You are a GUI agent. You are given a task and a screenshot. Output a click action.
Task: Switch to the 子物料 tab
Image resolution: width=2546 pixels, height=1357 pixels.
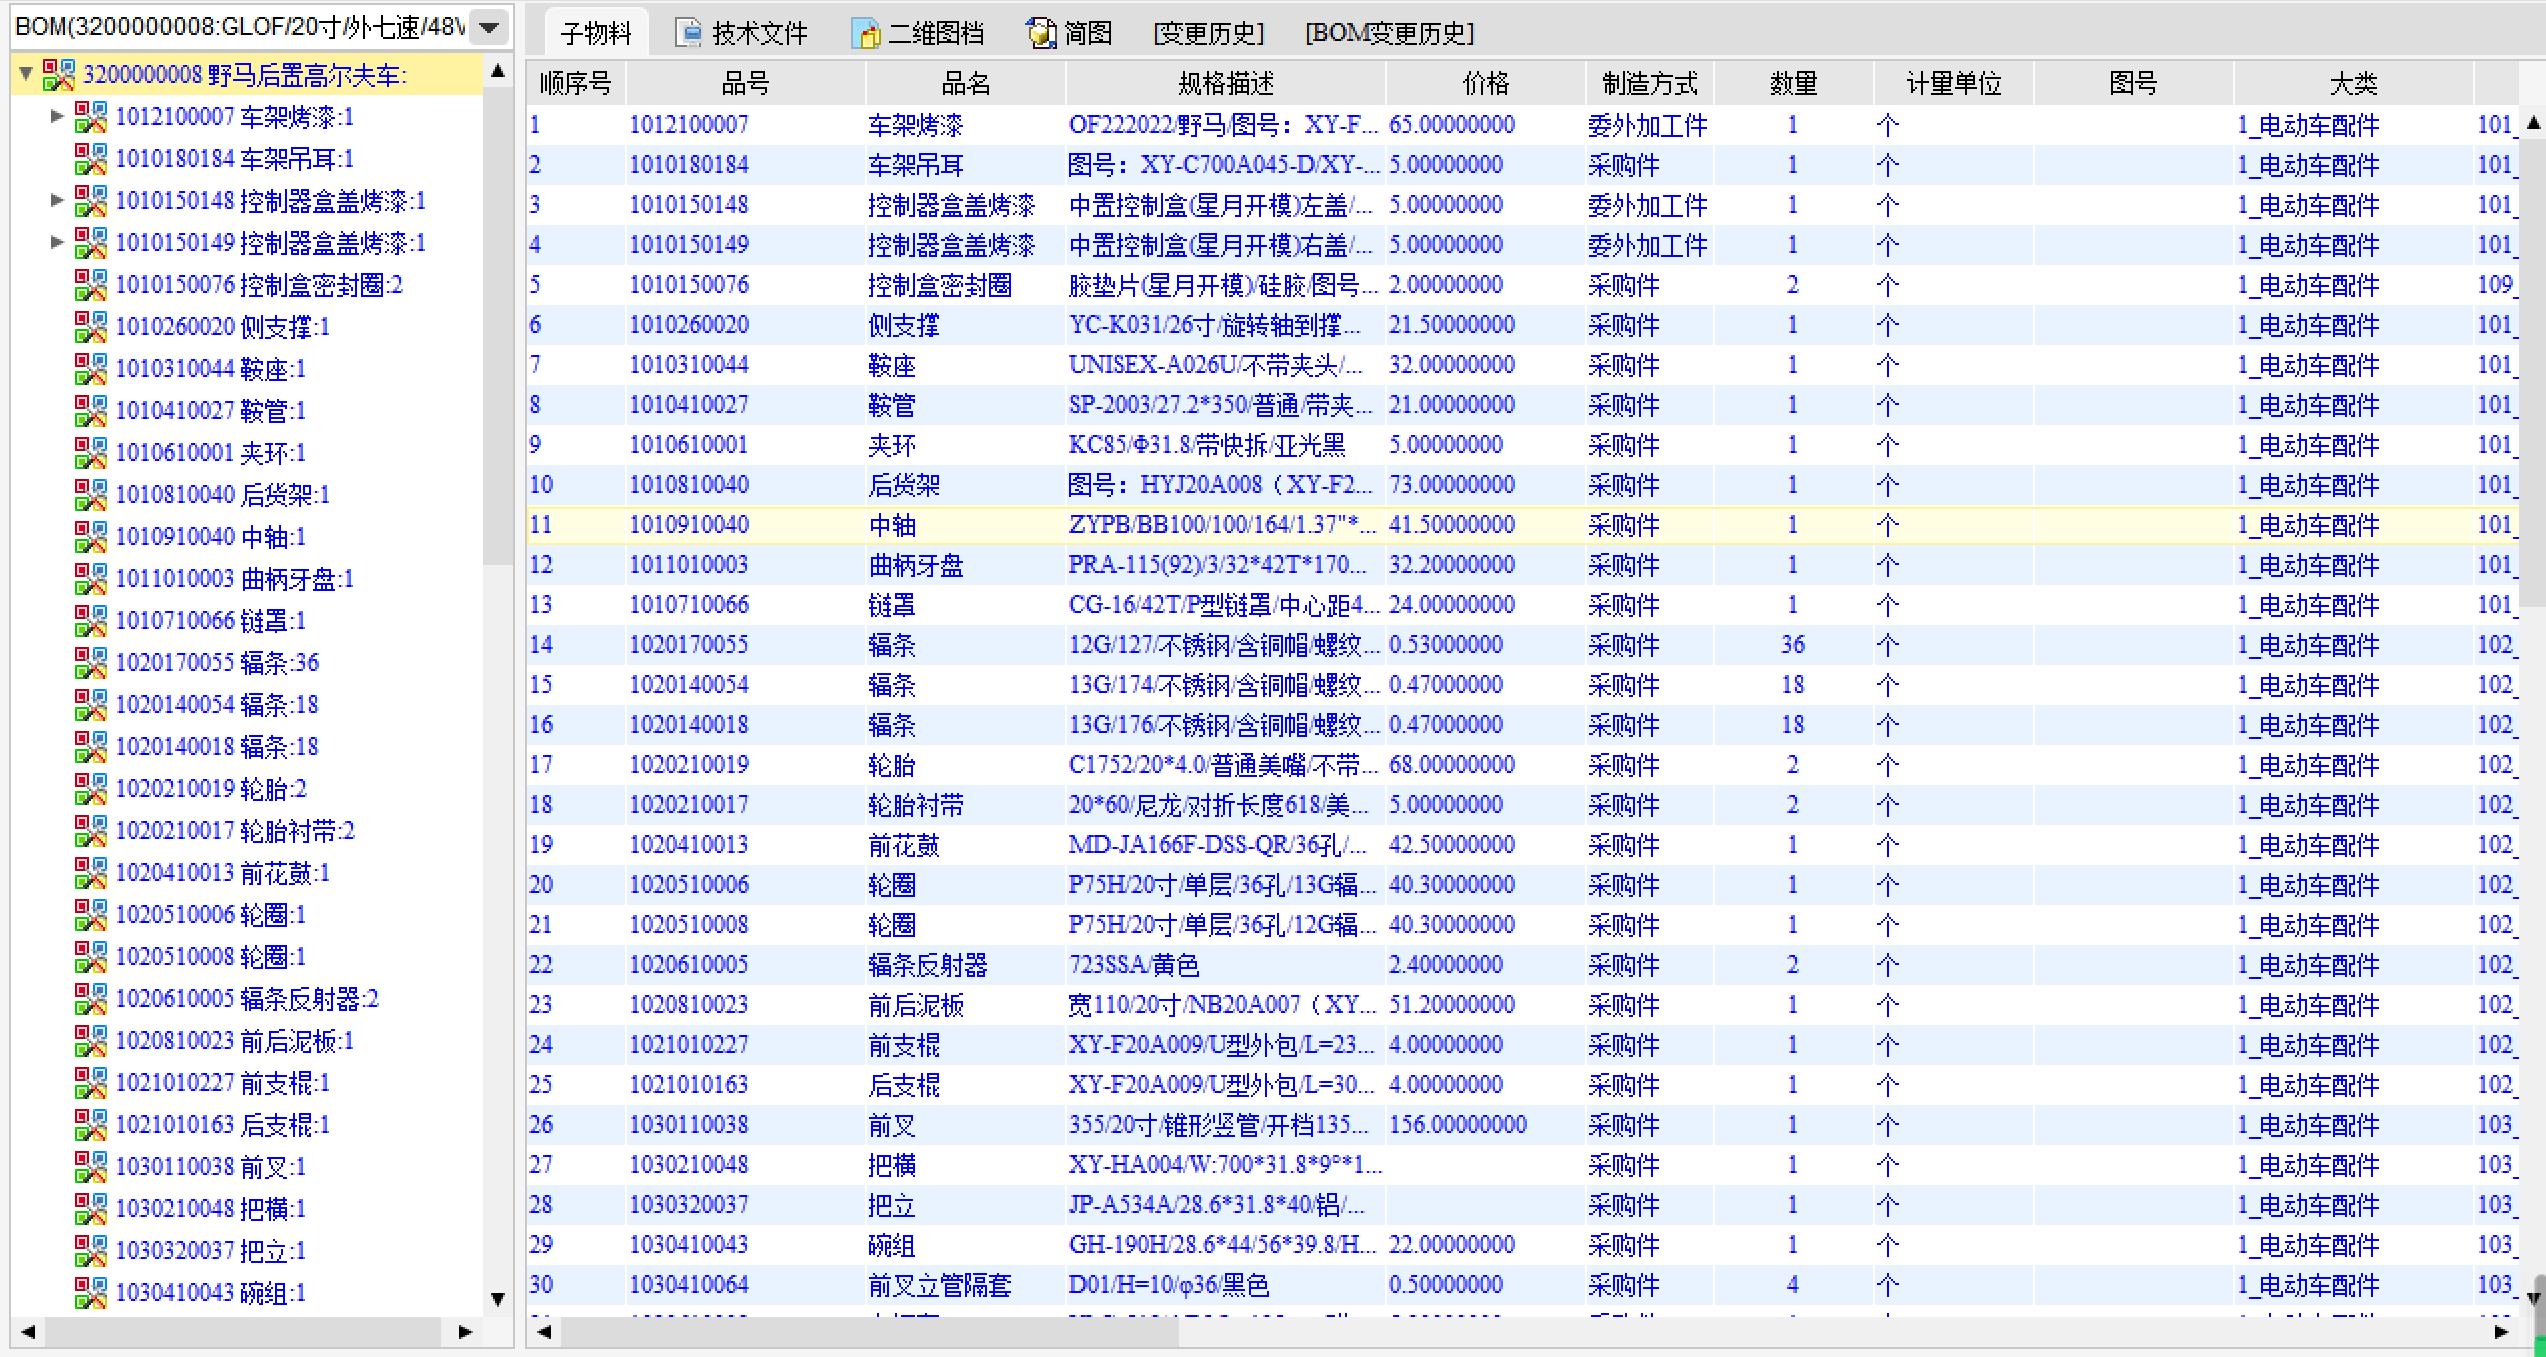coord(596,33)
